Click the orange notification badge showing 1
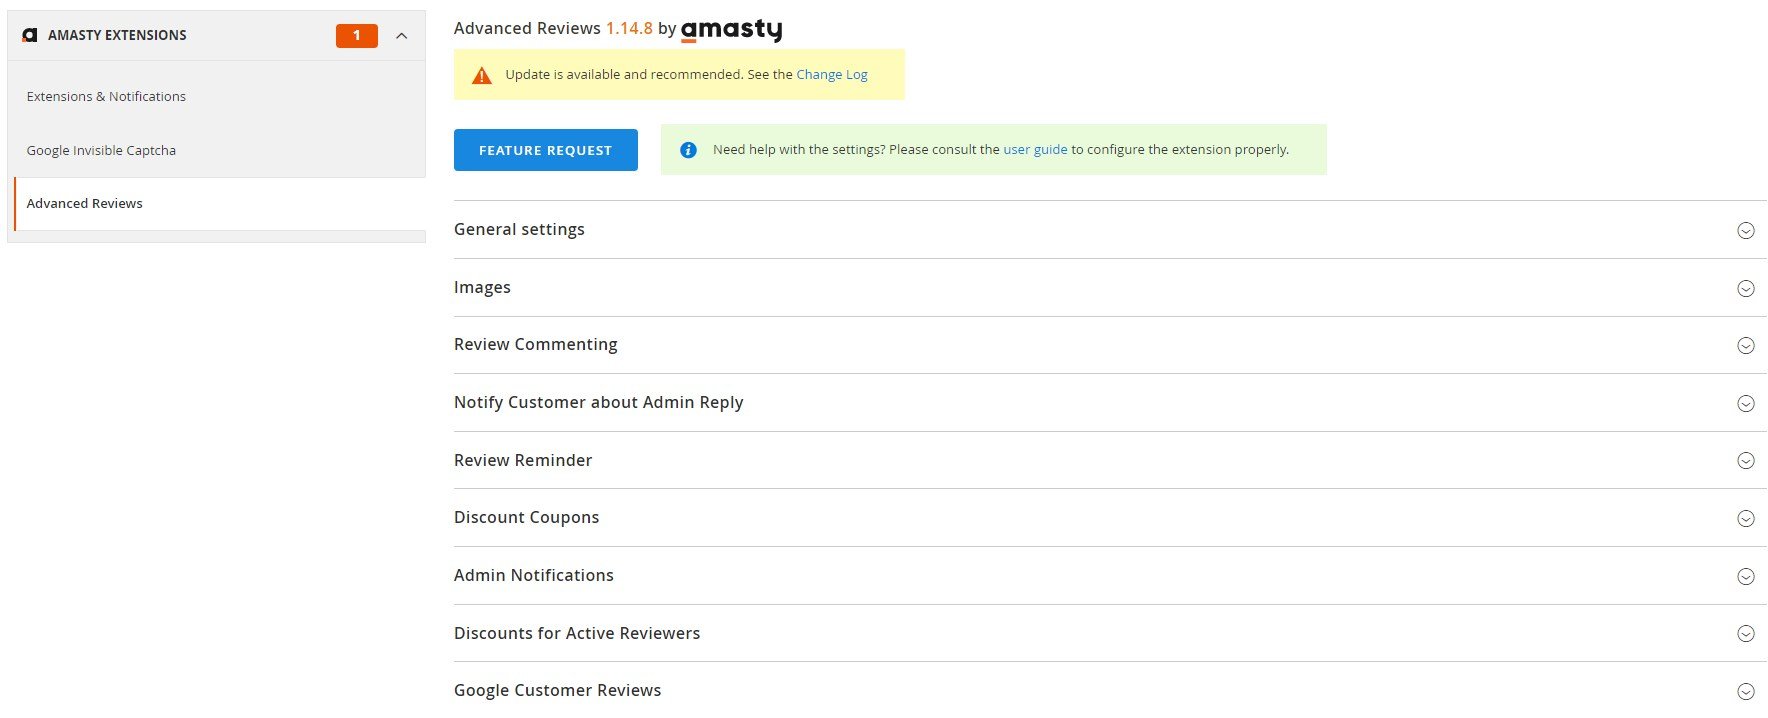Screen dimensions: 1768x718 357,36
